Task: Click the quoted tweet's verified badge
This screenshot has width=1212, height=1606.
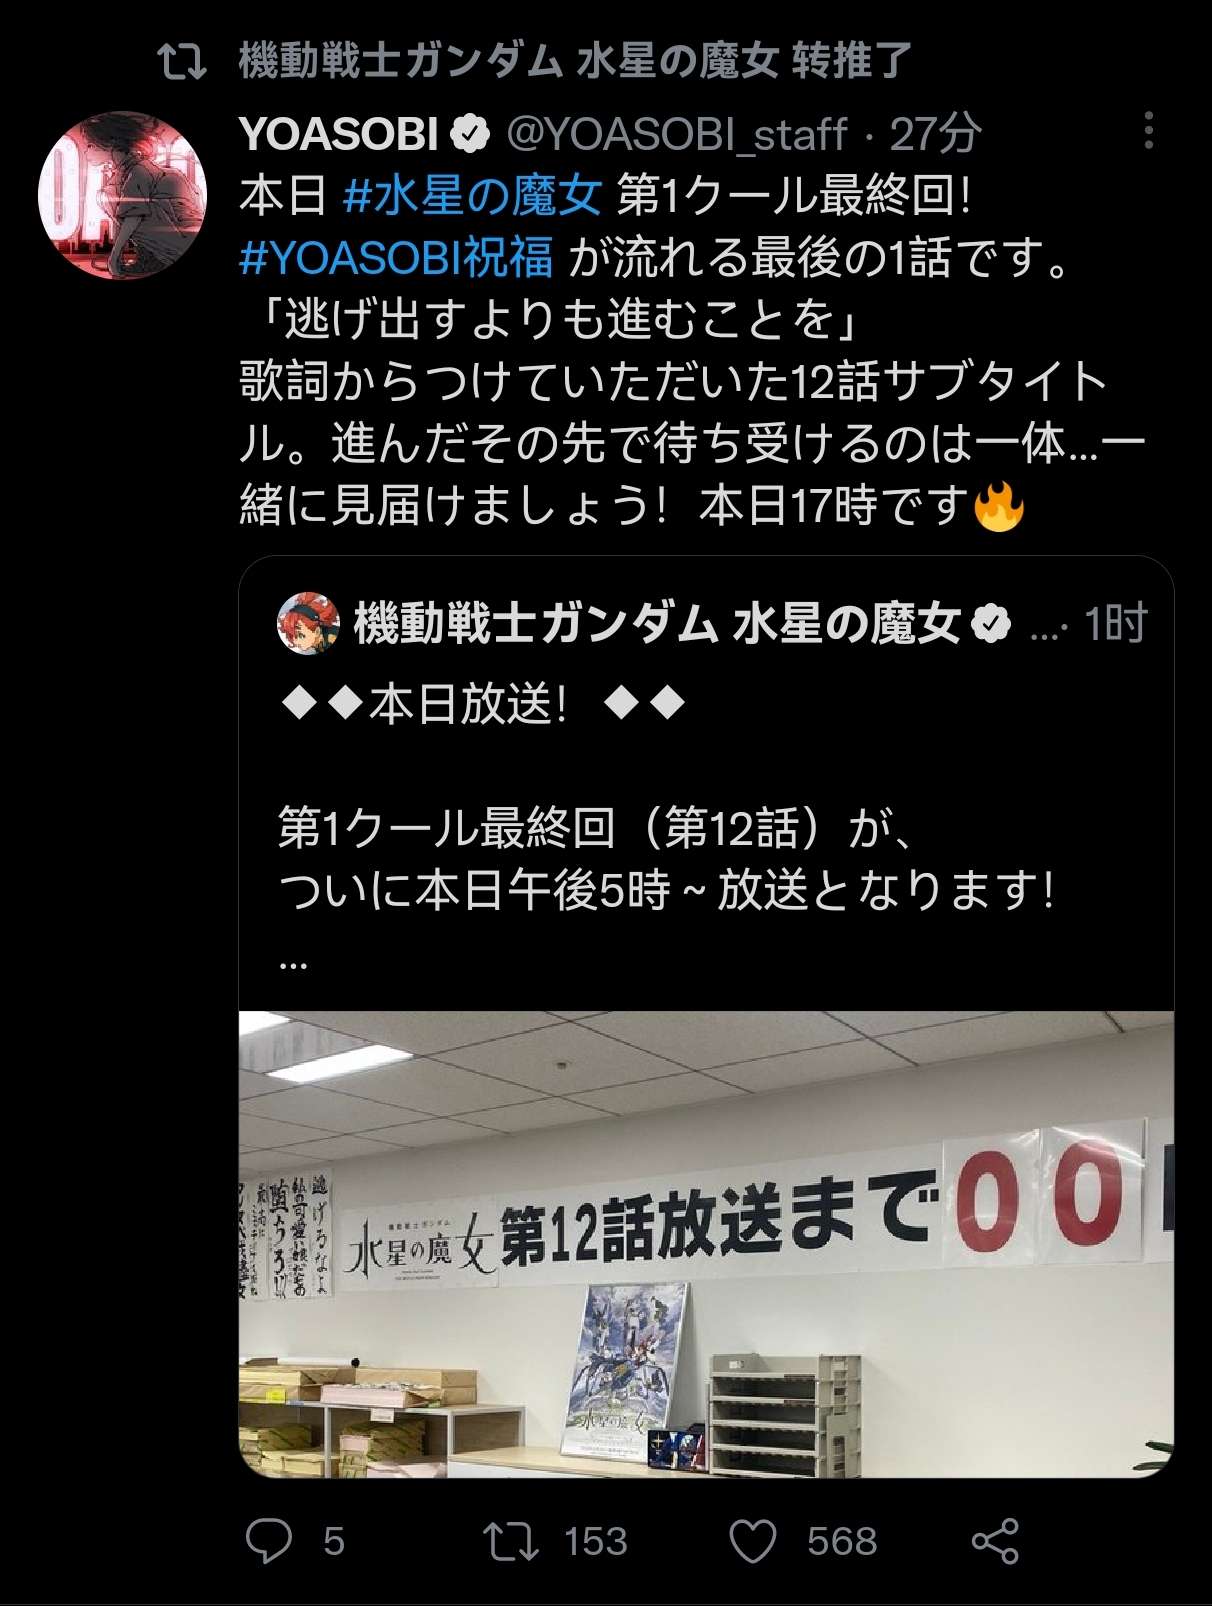Action: pos(990,624)
